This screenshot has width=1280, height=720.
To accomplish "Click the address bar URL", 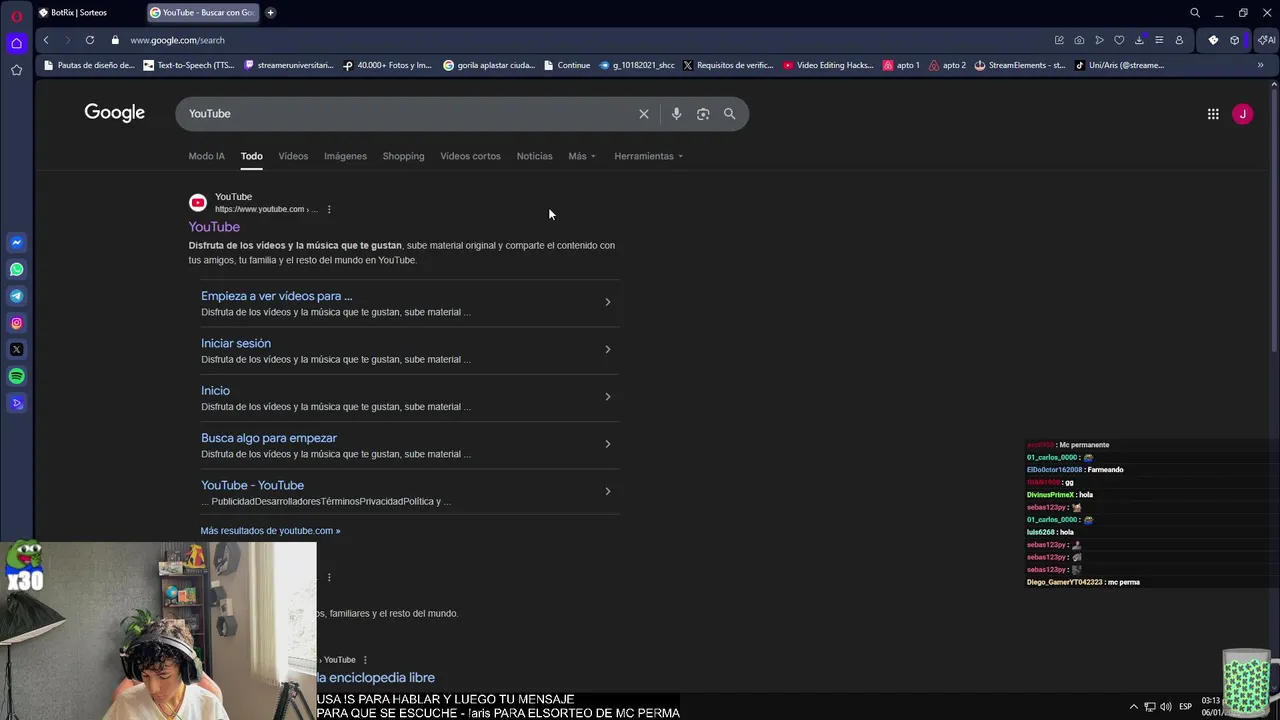I will click(177, 40).
